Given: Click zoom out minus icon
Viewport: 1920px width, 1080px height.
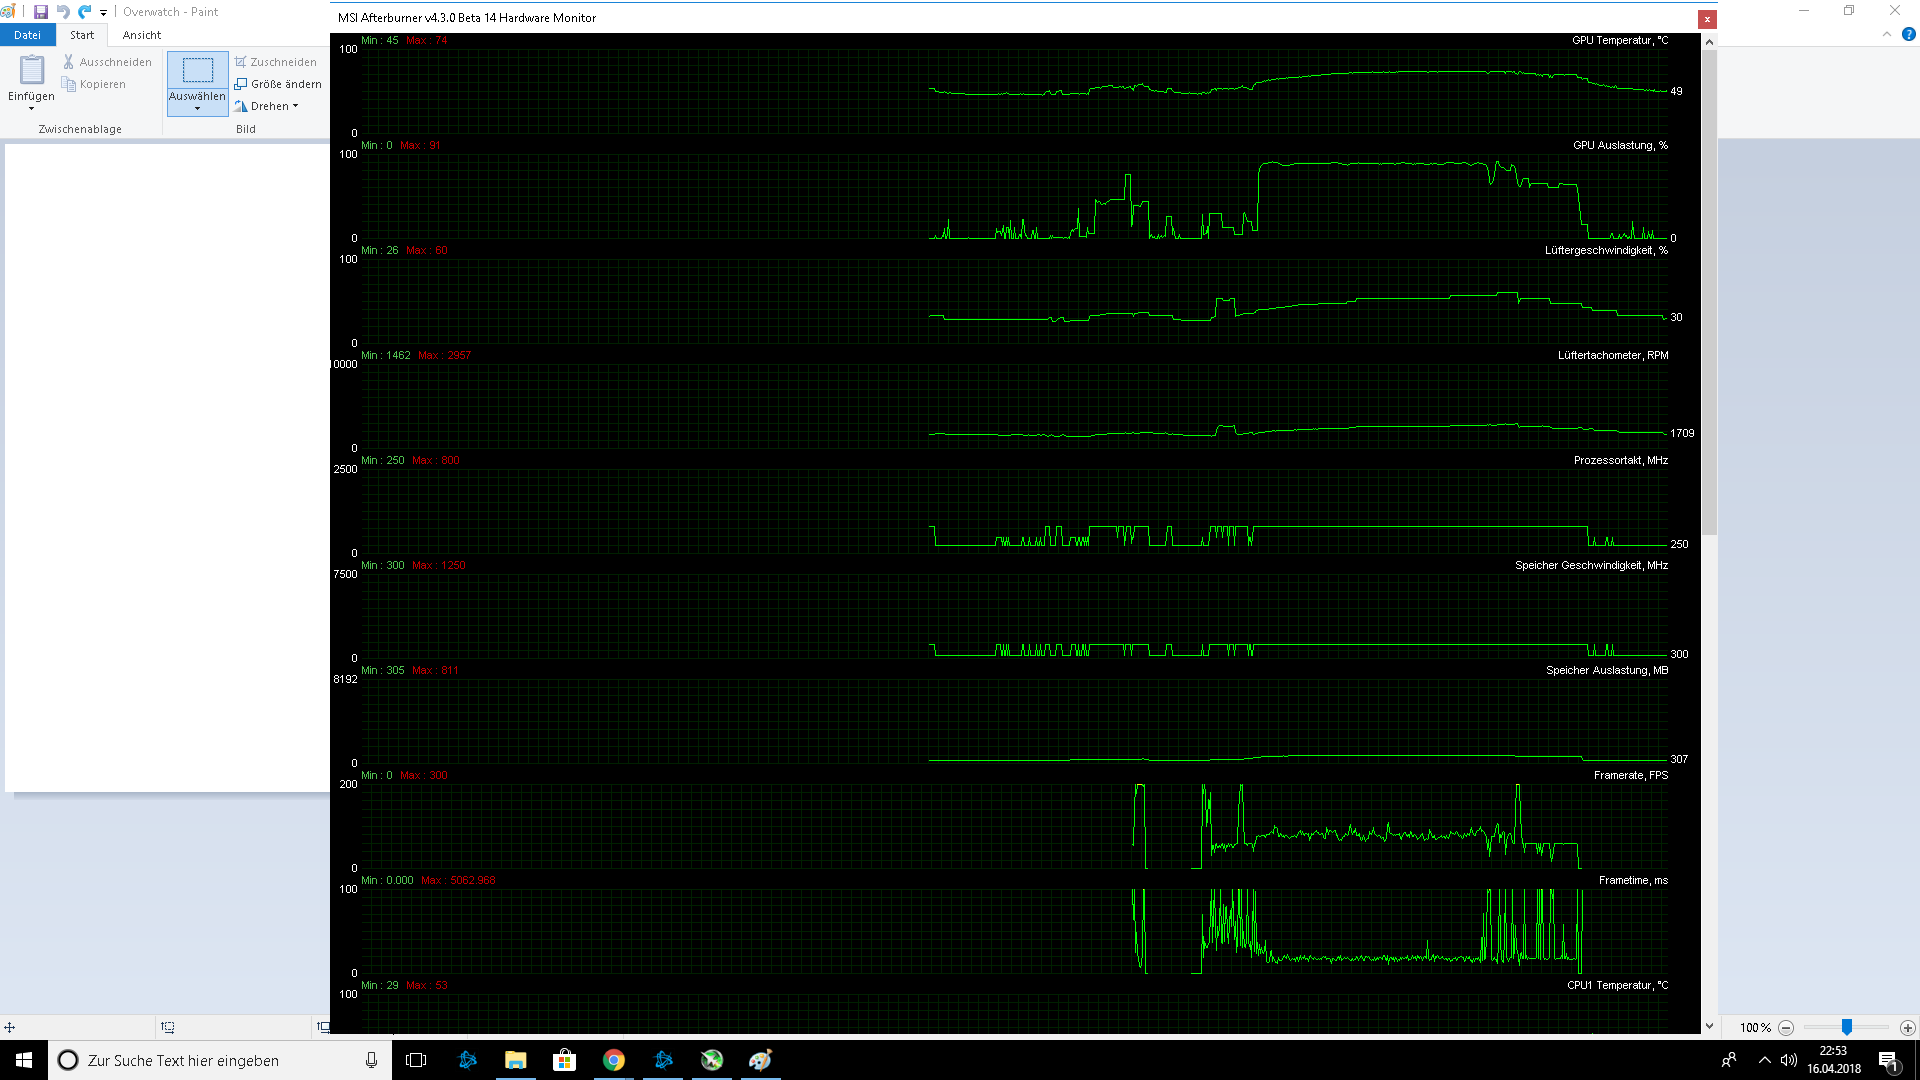Looking at the screenshot, I should pos(1786,1028).
